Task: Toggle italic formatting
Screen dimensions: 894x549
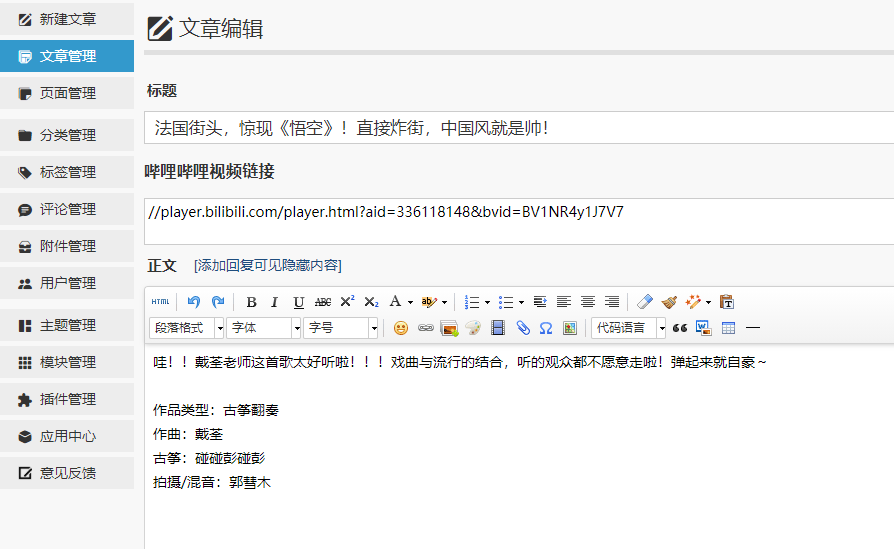Action: pyautogui.click(x=274, y=302)
